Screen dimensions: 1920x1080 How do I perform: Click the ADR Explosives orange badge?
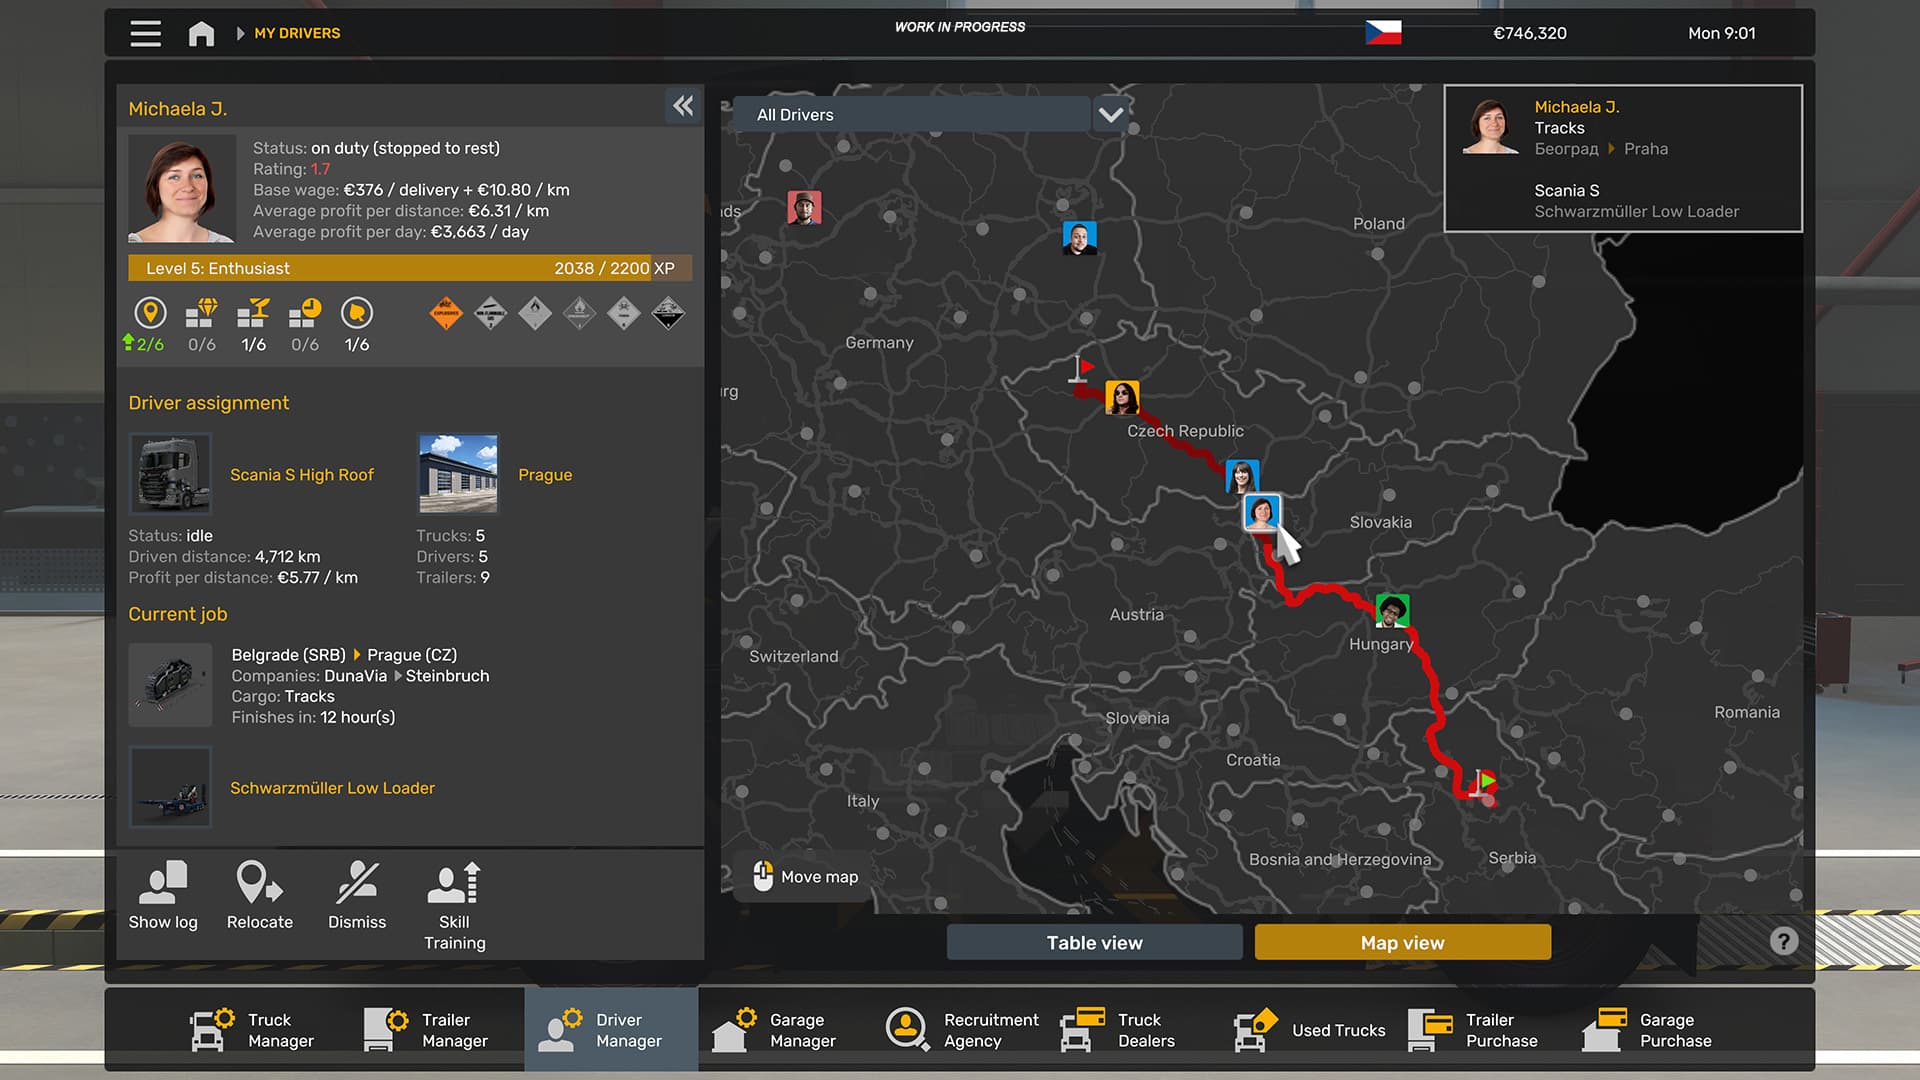(x=446, y=314)
